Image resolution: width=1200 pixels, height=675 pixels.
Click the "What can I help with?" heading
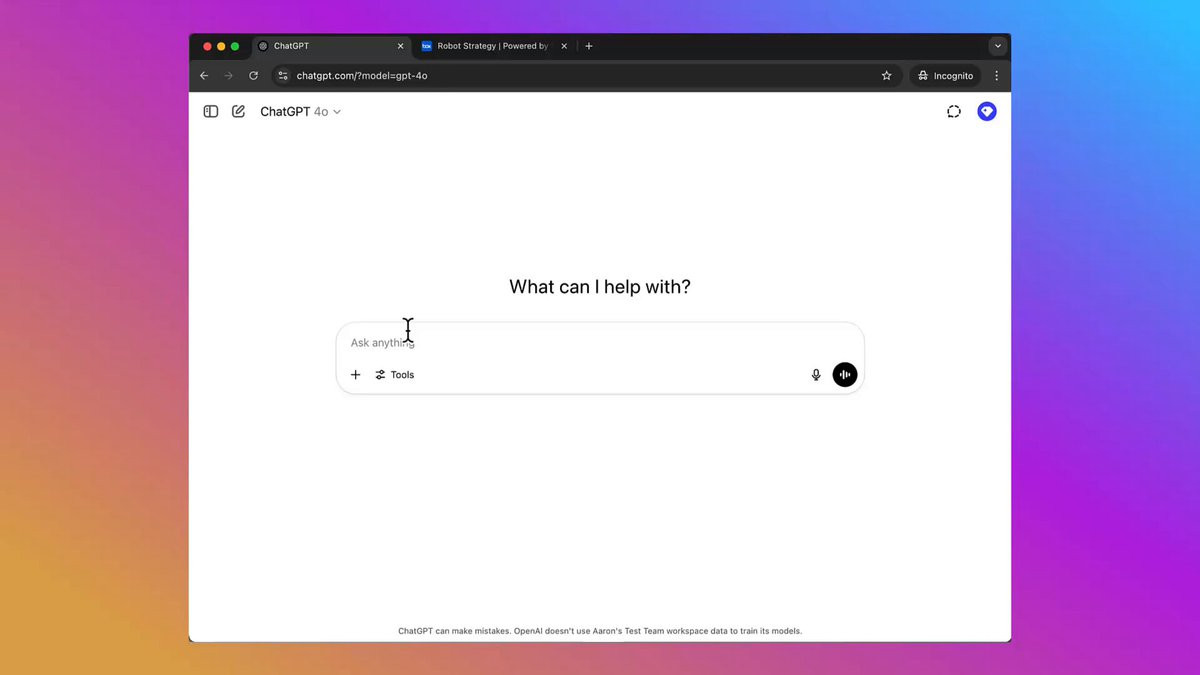[x=600, y=287]
